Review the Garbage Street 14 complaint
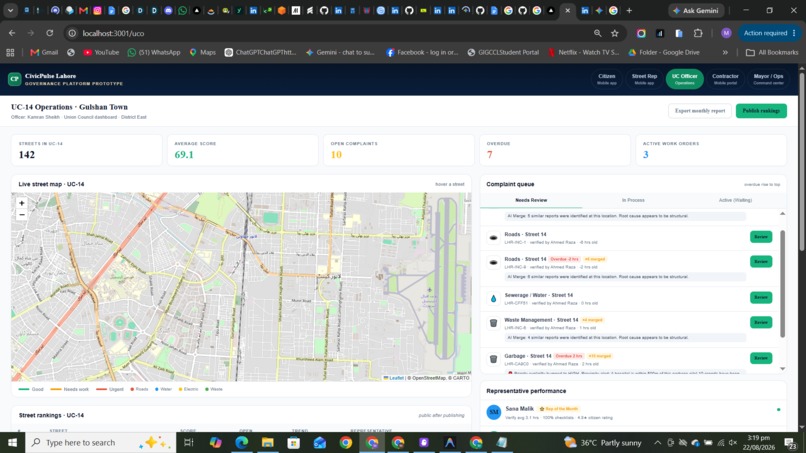This screenshot has width=806, height=453. point(761,358)
